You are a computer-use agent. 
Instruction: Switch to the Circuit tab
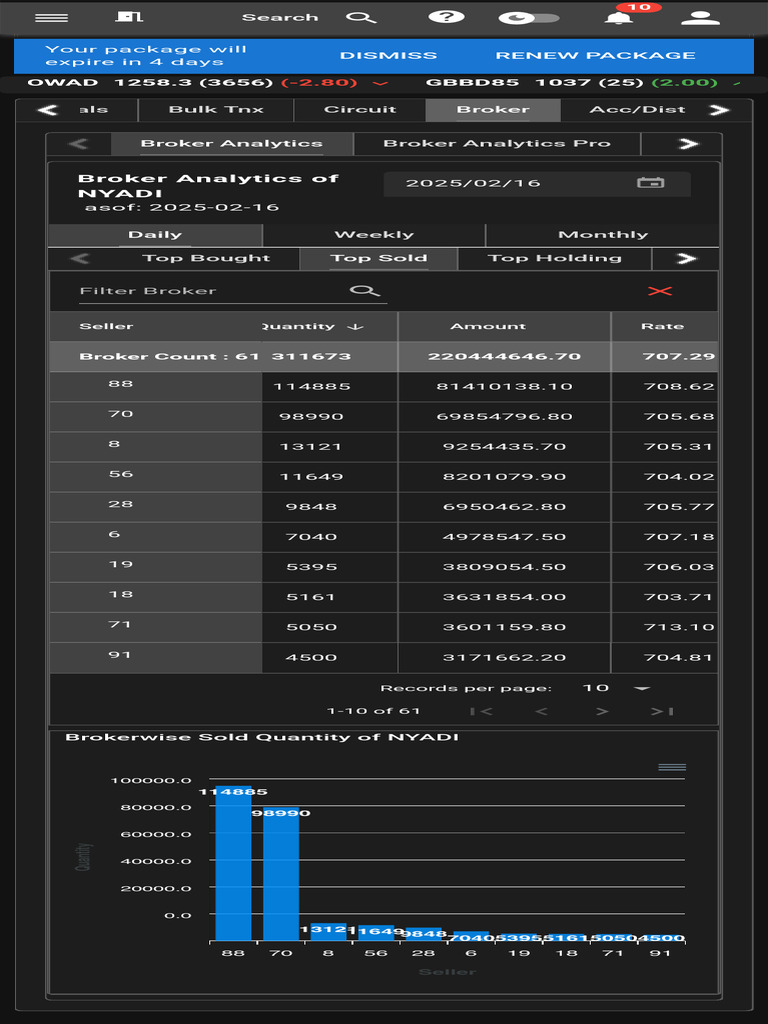pos(360,110)
